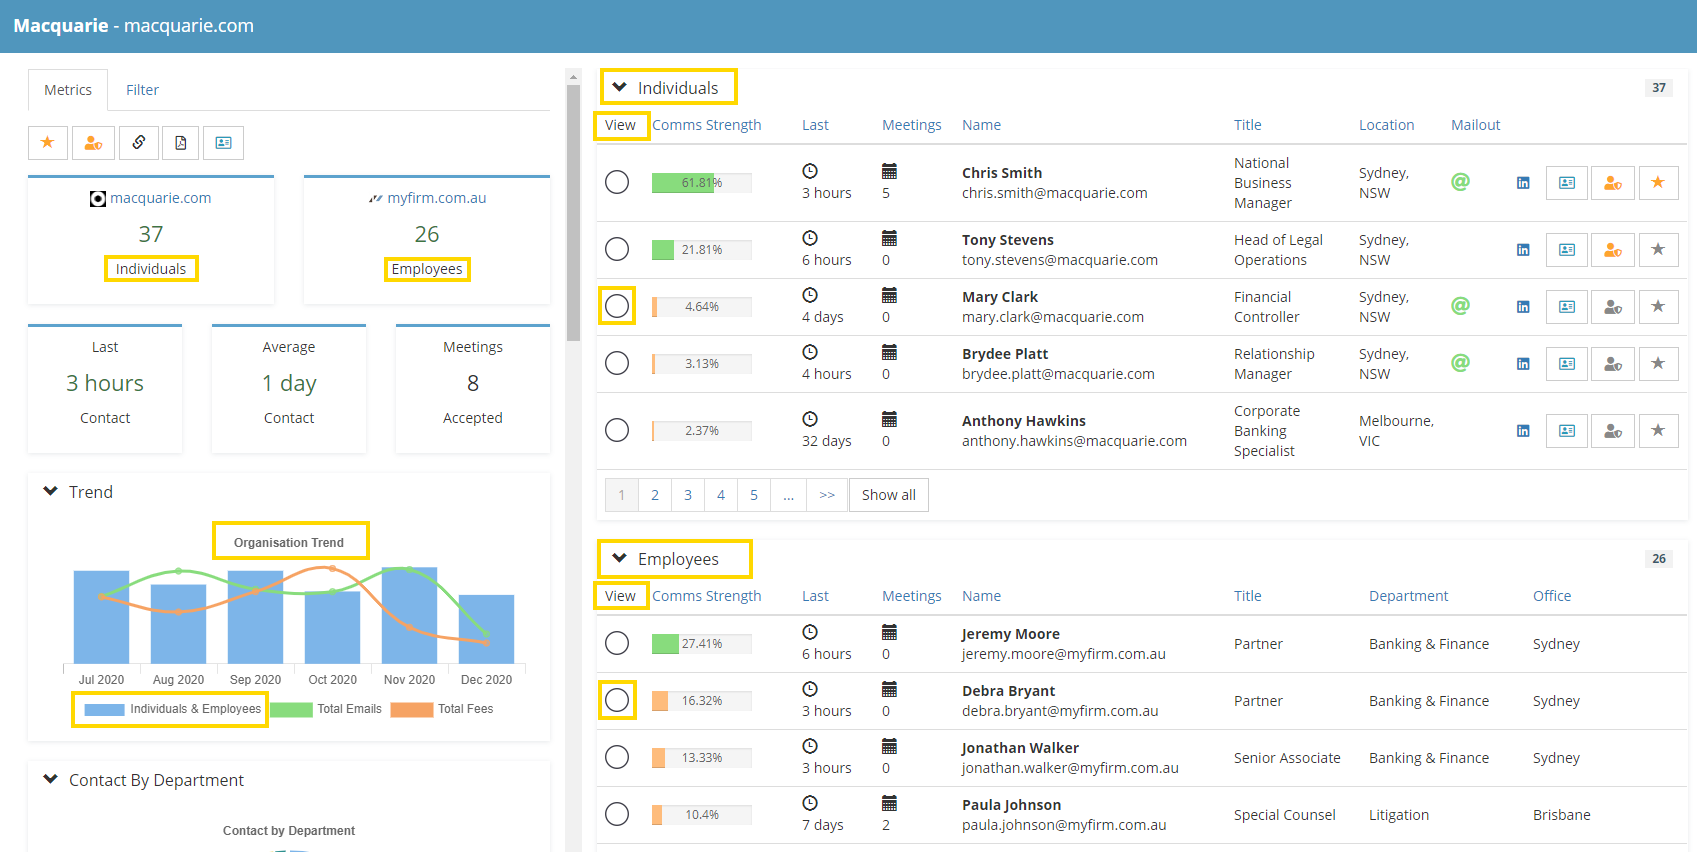The width and height of the screenshot is (1697, 852).
Task: Click the Show all button
Action: click(889, 495)
